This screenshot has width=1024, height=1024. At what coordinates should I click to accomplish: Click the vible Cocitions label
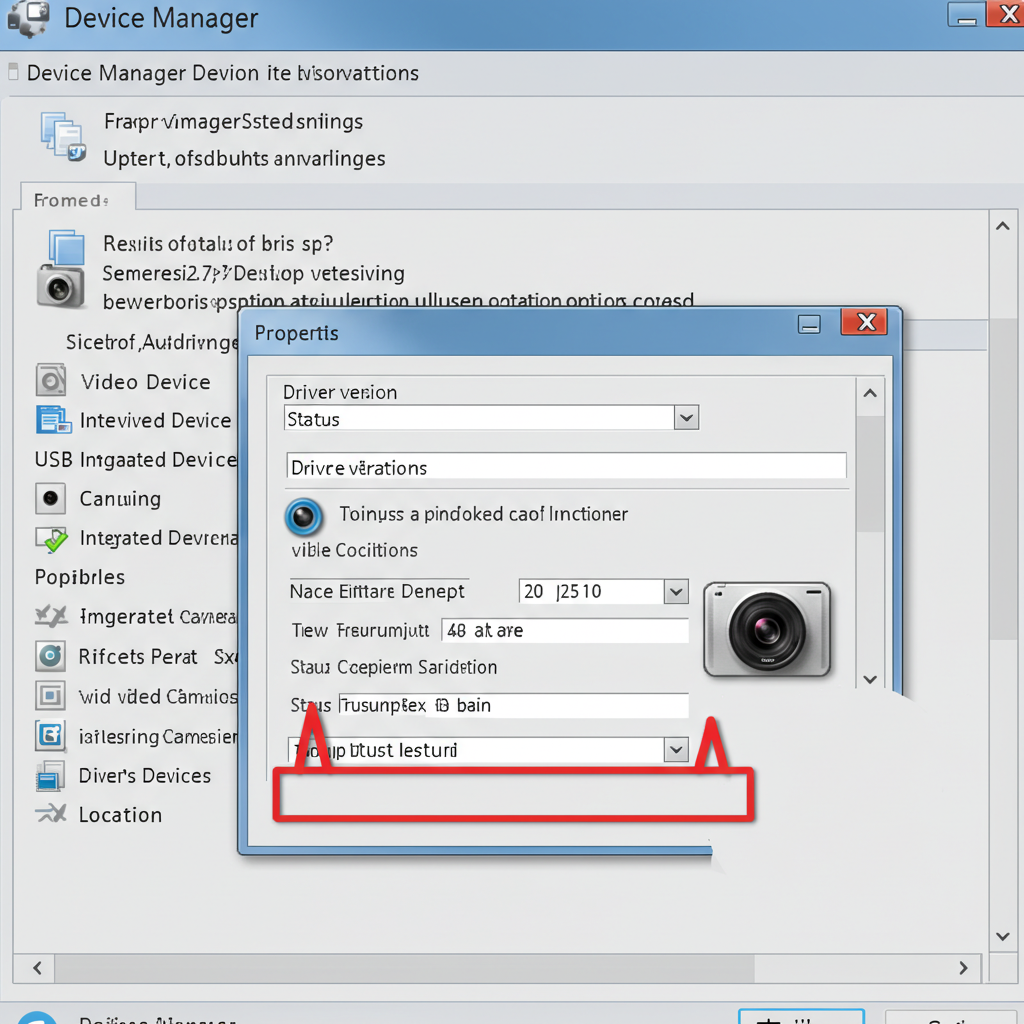click(x=355, y=550)
